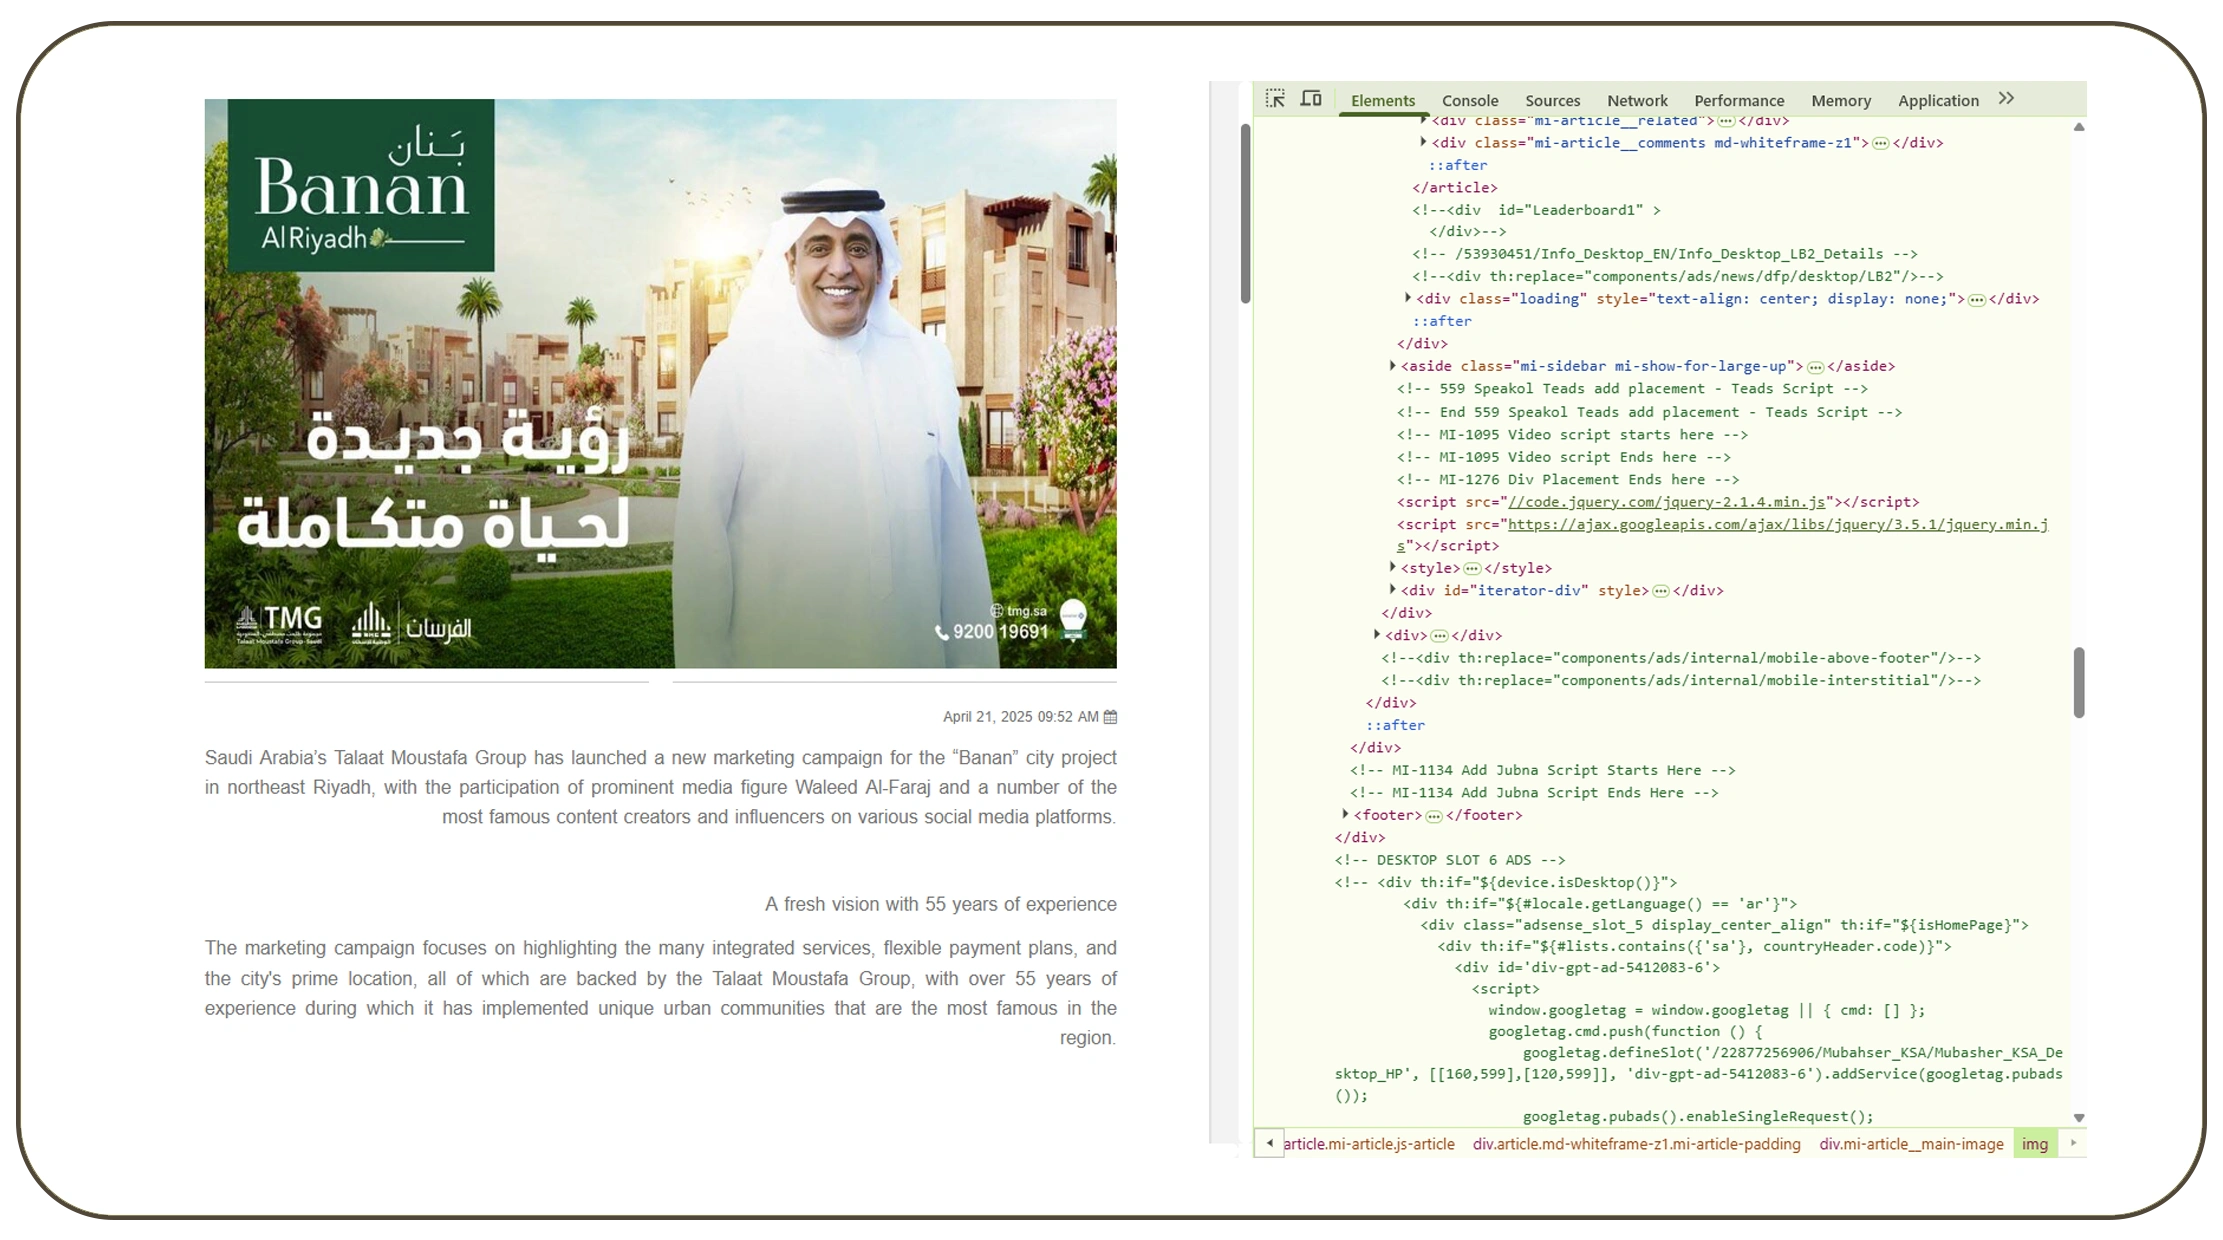Open the Performance tab
The image size is (2223, 1240).
click(x=1739, y=101)
